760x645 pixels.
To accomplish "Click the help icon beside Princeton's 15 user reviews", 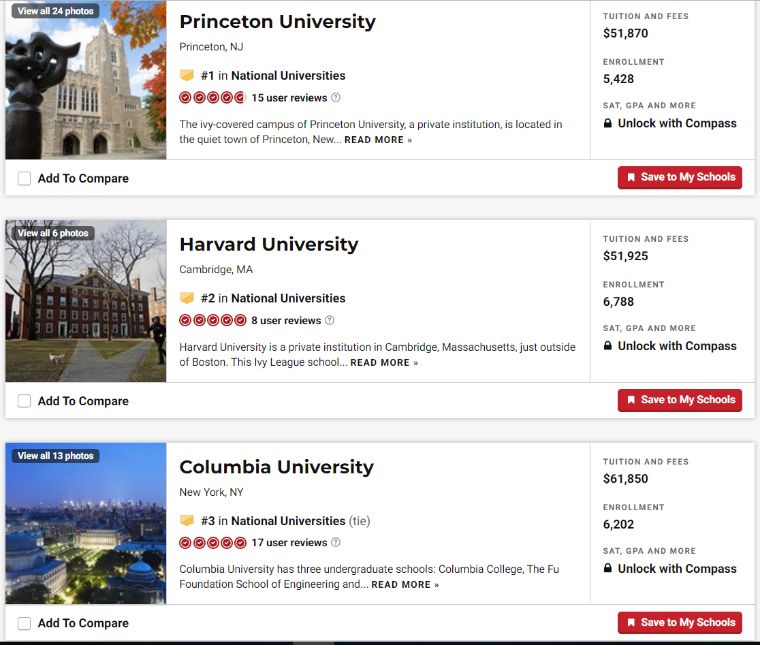I will click(335, 97).
